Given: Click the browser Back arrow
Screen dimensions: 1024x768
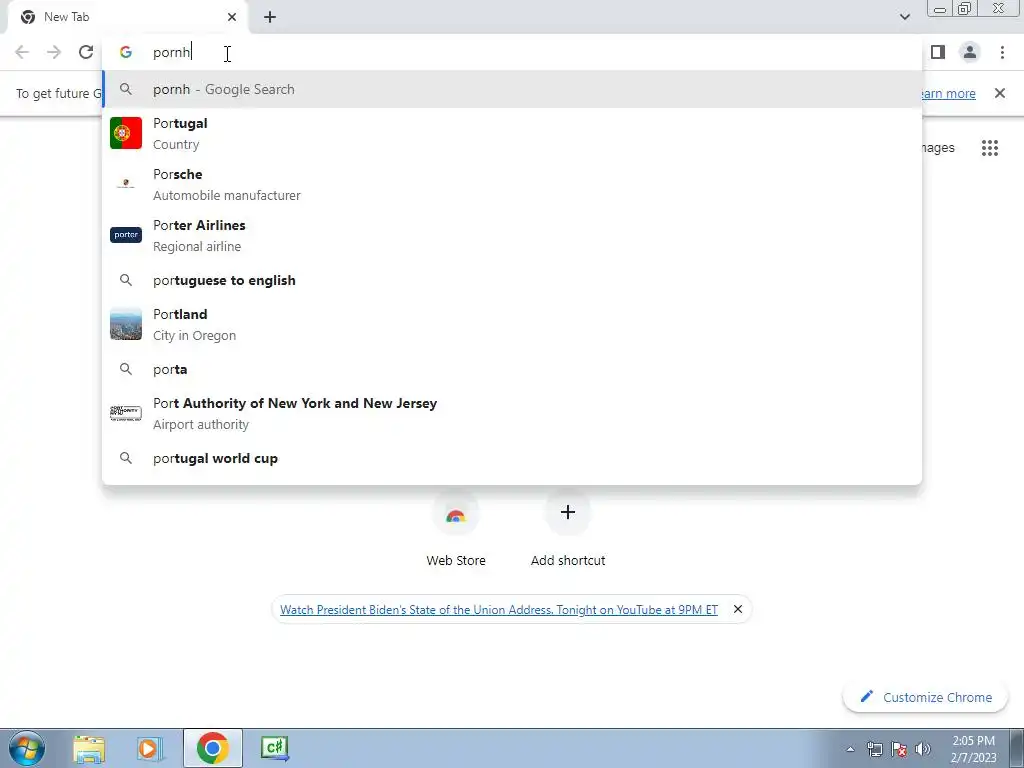Looking at the screenshot, I should tap(22, 52).
